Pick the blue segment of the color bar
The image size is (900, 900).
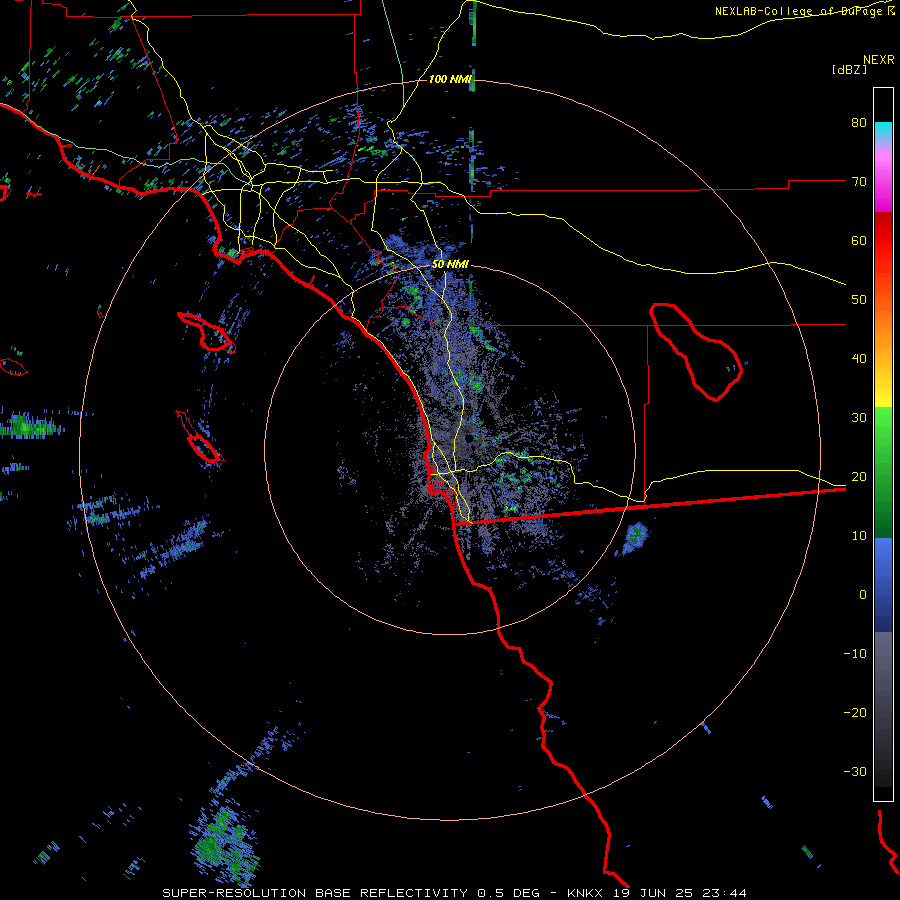pyautogui.click(x=883, y=585)
